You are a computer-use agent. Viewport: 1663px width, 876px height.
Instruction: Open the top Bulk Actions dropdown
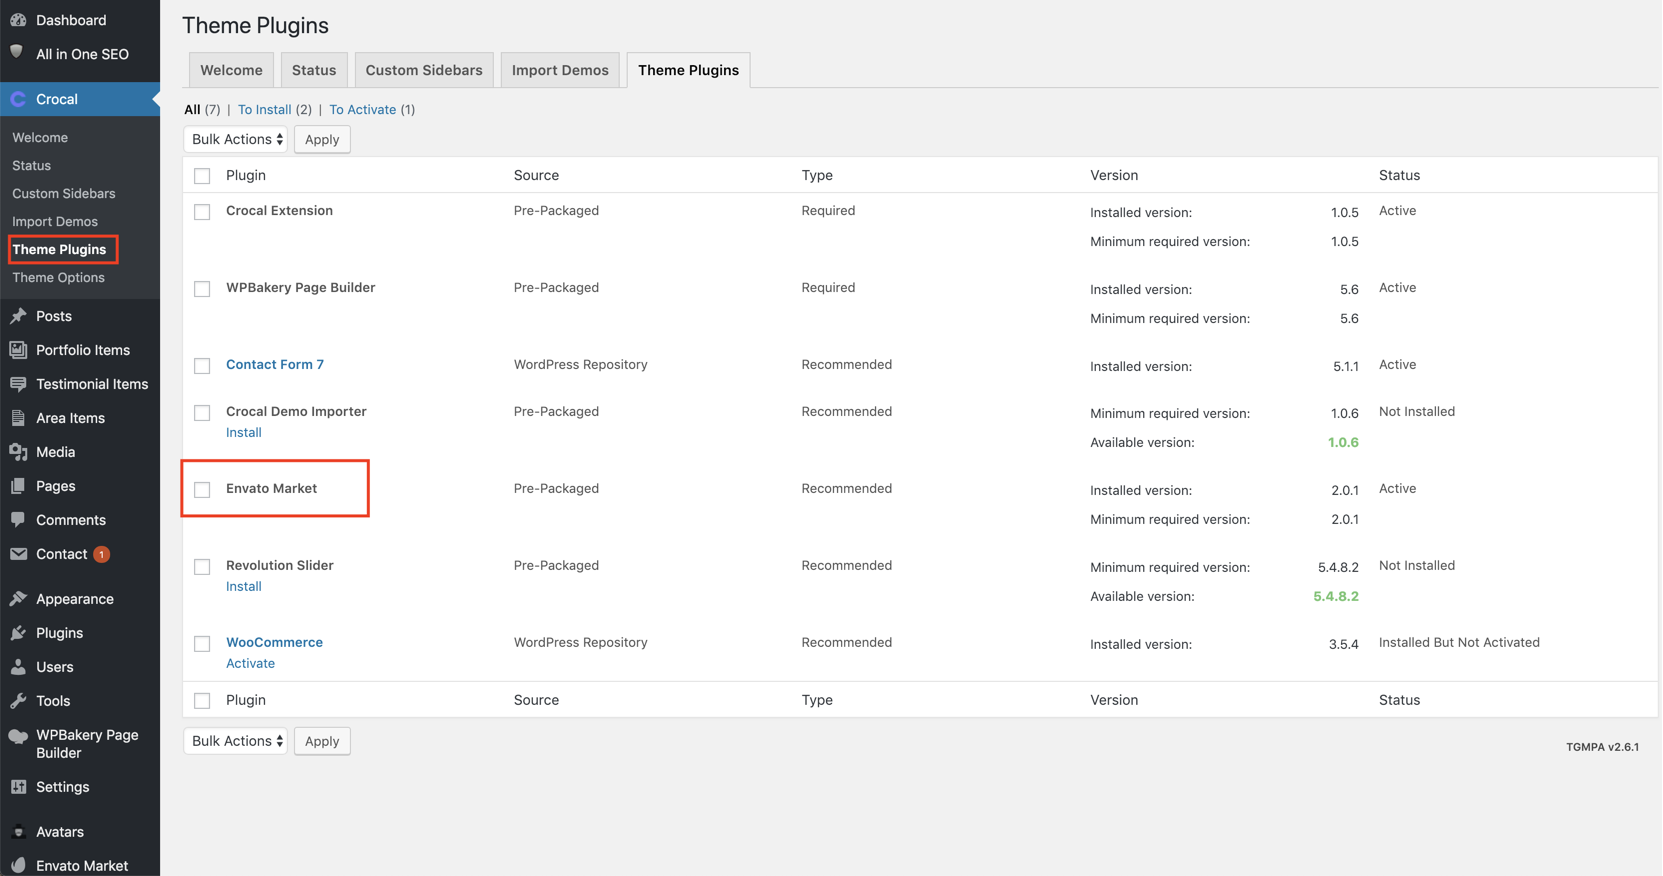(x=236, y=139)
